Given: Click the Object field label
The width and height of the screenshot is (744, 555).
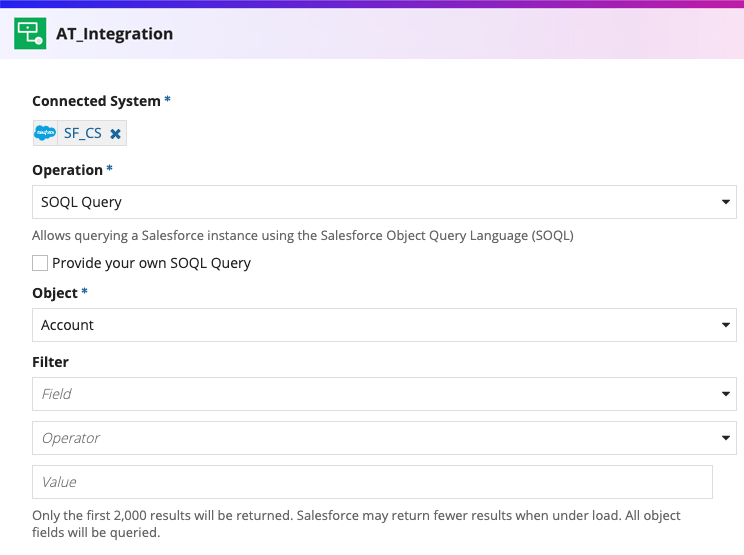Looking at the screenshot, I should (x=55, y=293).
